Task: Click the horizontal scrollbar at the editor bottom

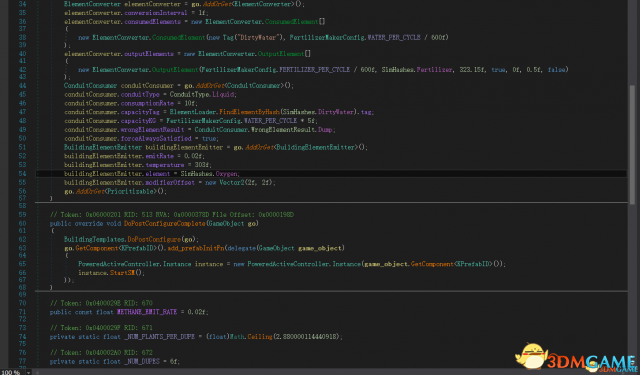Action: click(333, 372)
